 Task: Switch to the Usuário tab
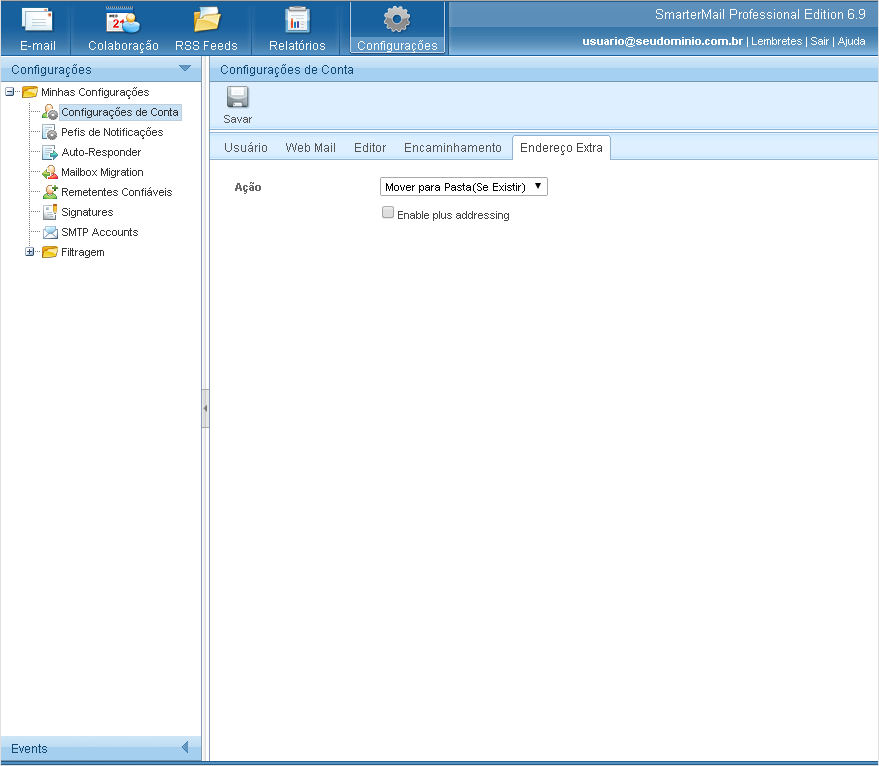(245, 148)
